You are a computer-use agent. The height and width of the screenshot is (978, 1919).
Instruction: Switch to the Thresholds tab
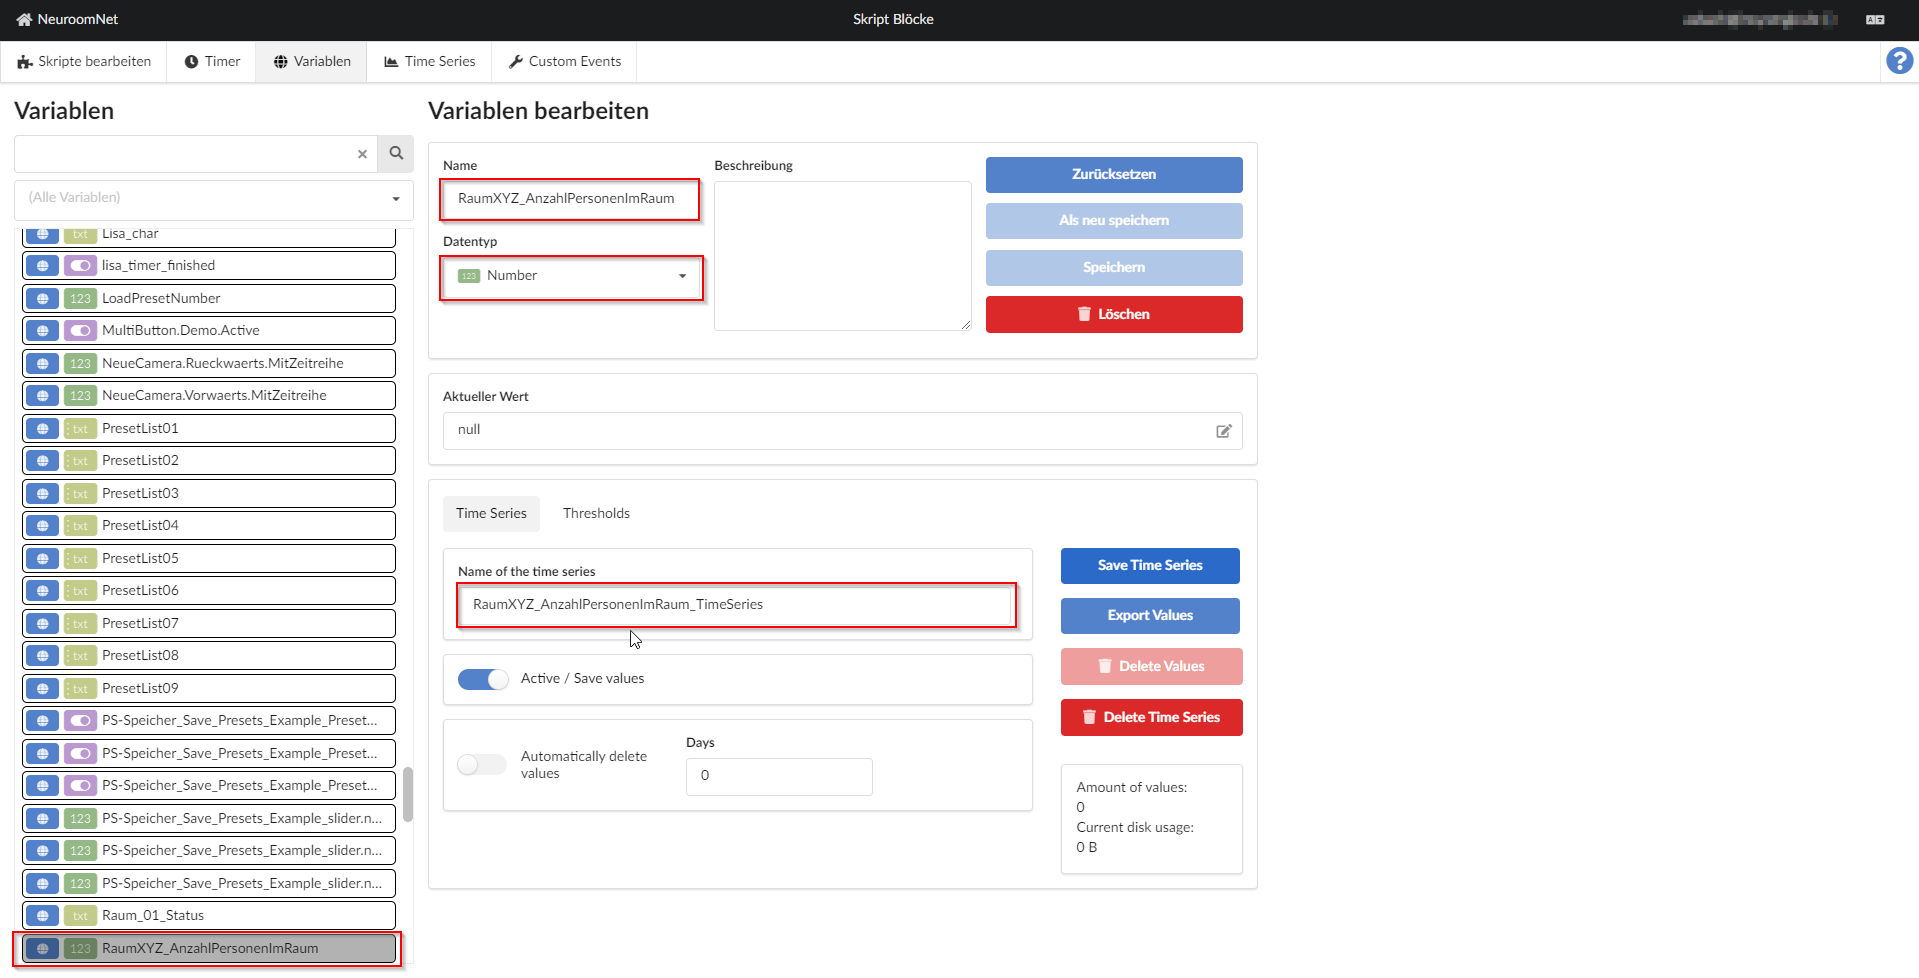[596, 514]
